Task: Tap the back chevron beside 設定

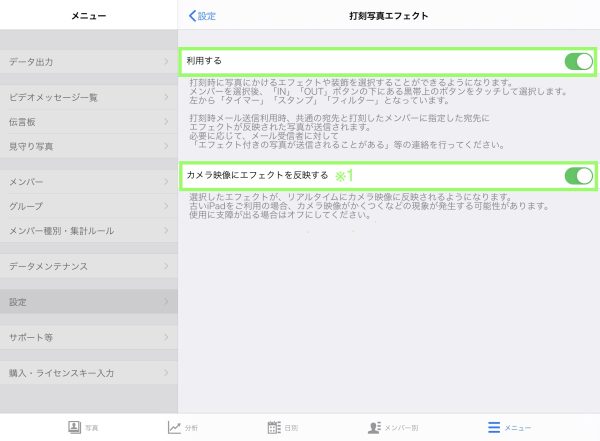Action: pyautogui.click(x=192, y=16)
